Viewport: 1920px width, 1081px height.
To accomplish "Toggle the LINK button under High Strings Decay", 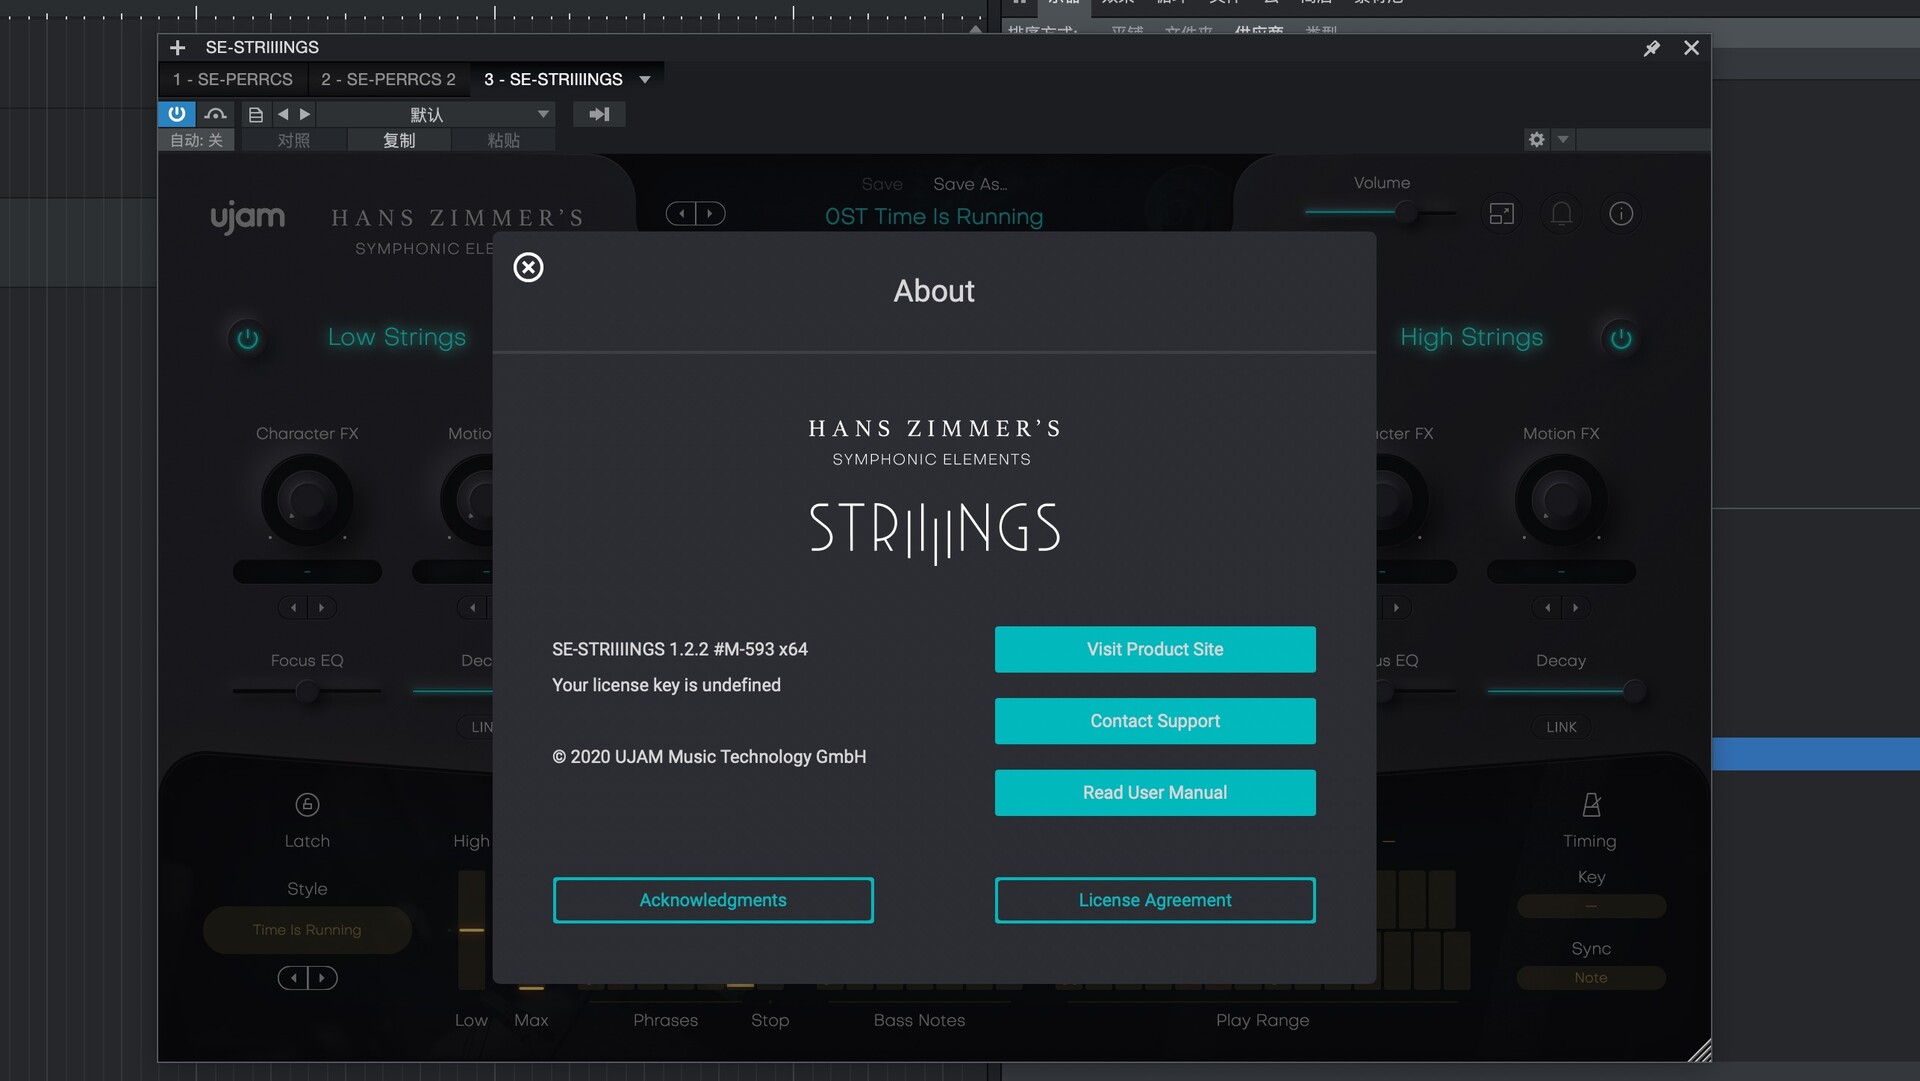I will [x=1561, y=727].
